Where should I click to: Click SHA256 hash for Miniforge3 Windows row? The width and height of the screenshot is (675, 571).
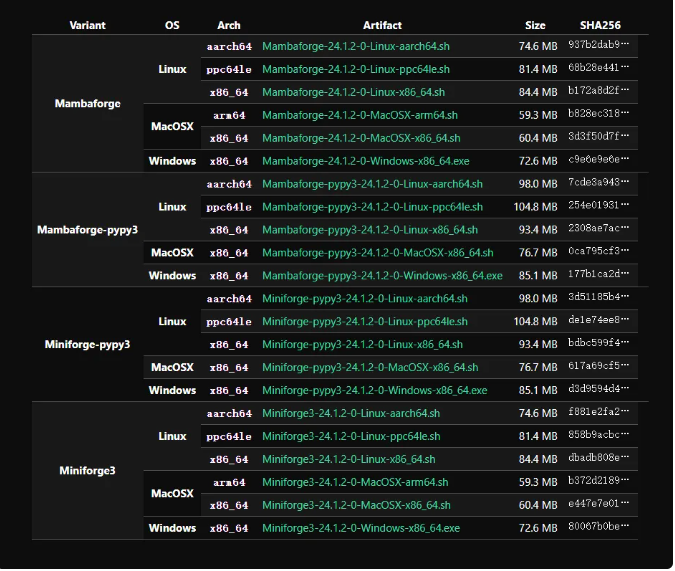pyautogui.click(x=599, y=528)
